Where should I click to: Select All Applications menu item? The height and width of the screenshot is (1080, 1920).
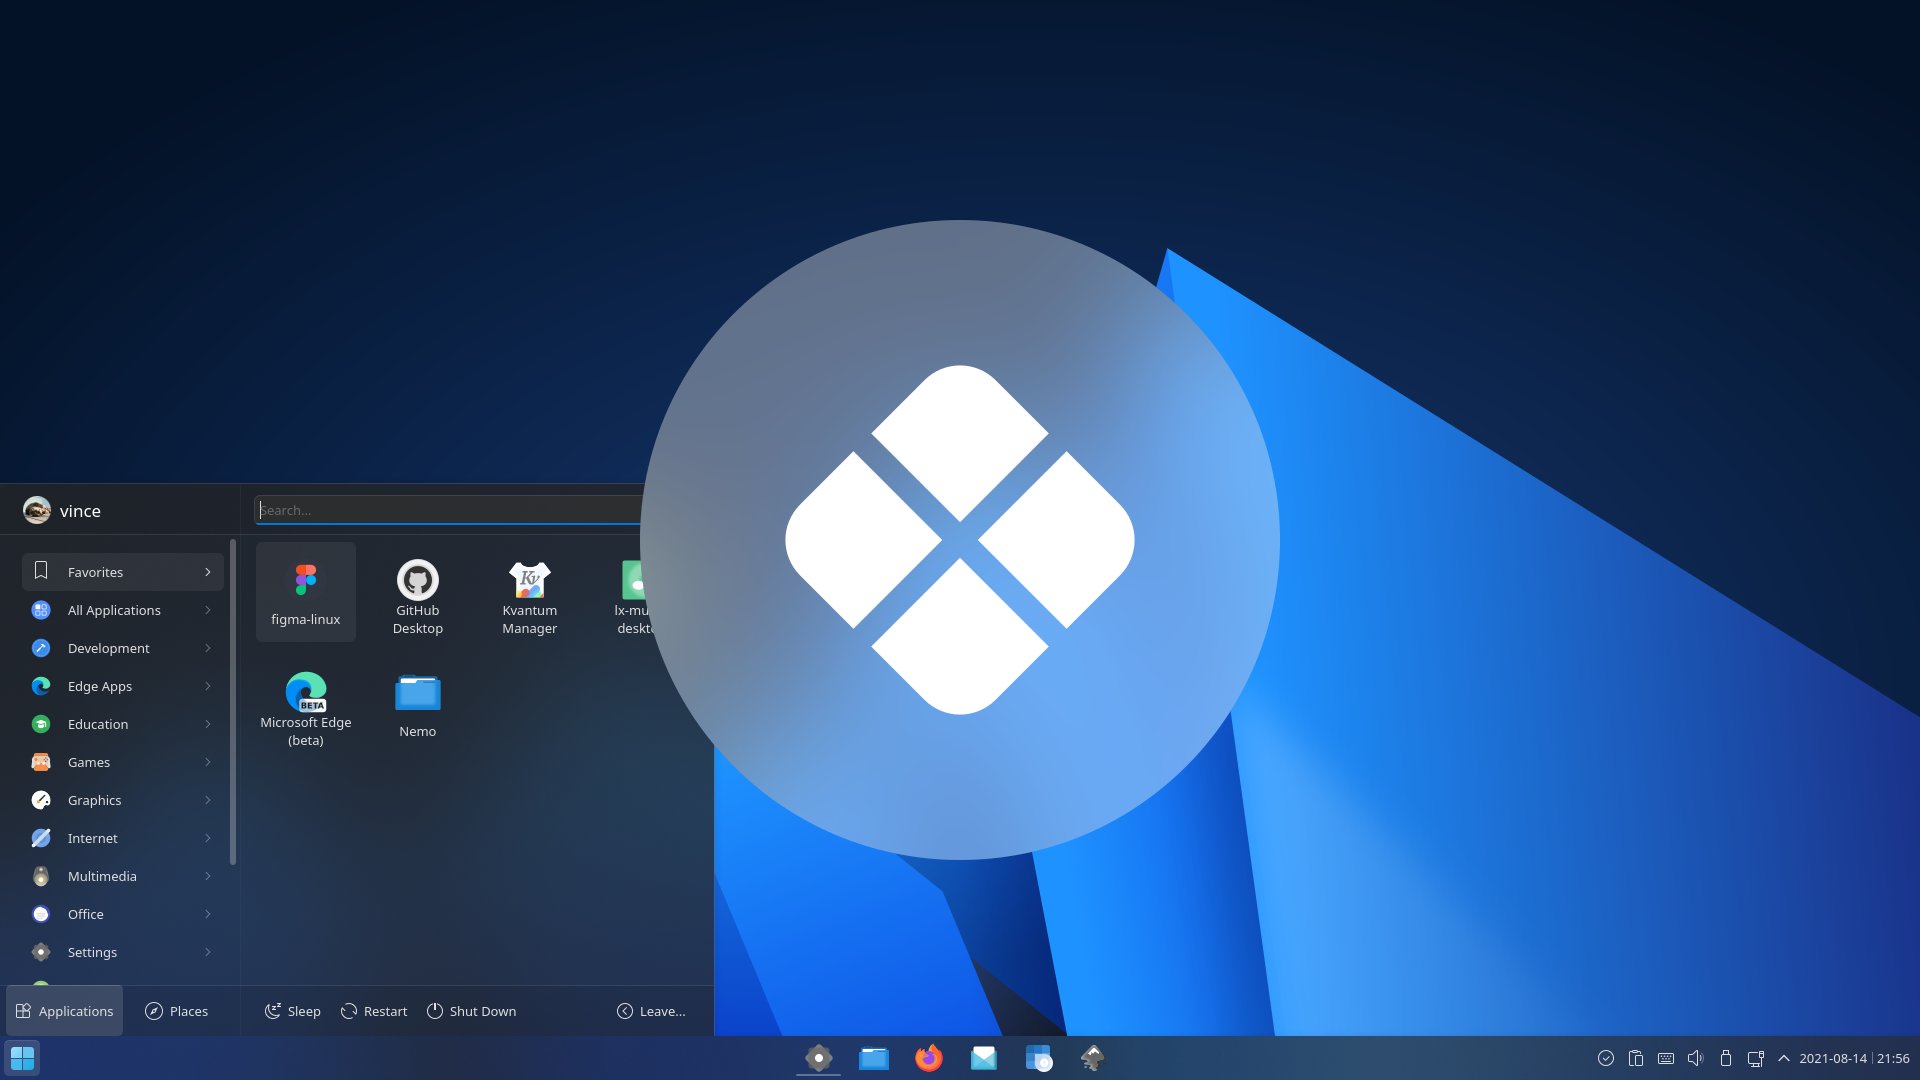[112, 609]
